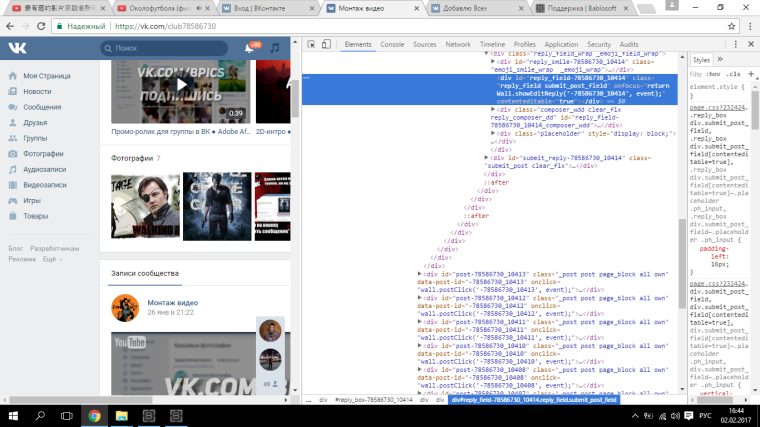The height and width of the screenshot is (427, 760).
Task: Activate DevTools inspect element picker
Action: (x=312, y=45)
